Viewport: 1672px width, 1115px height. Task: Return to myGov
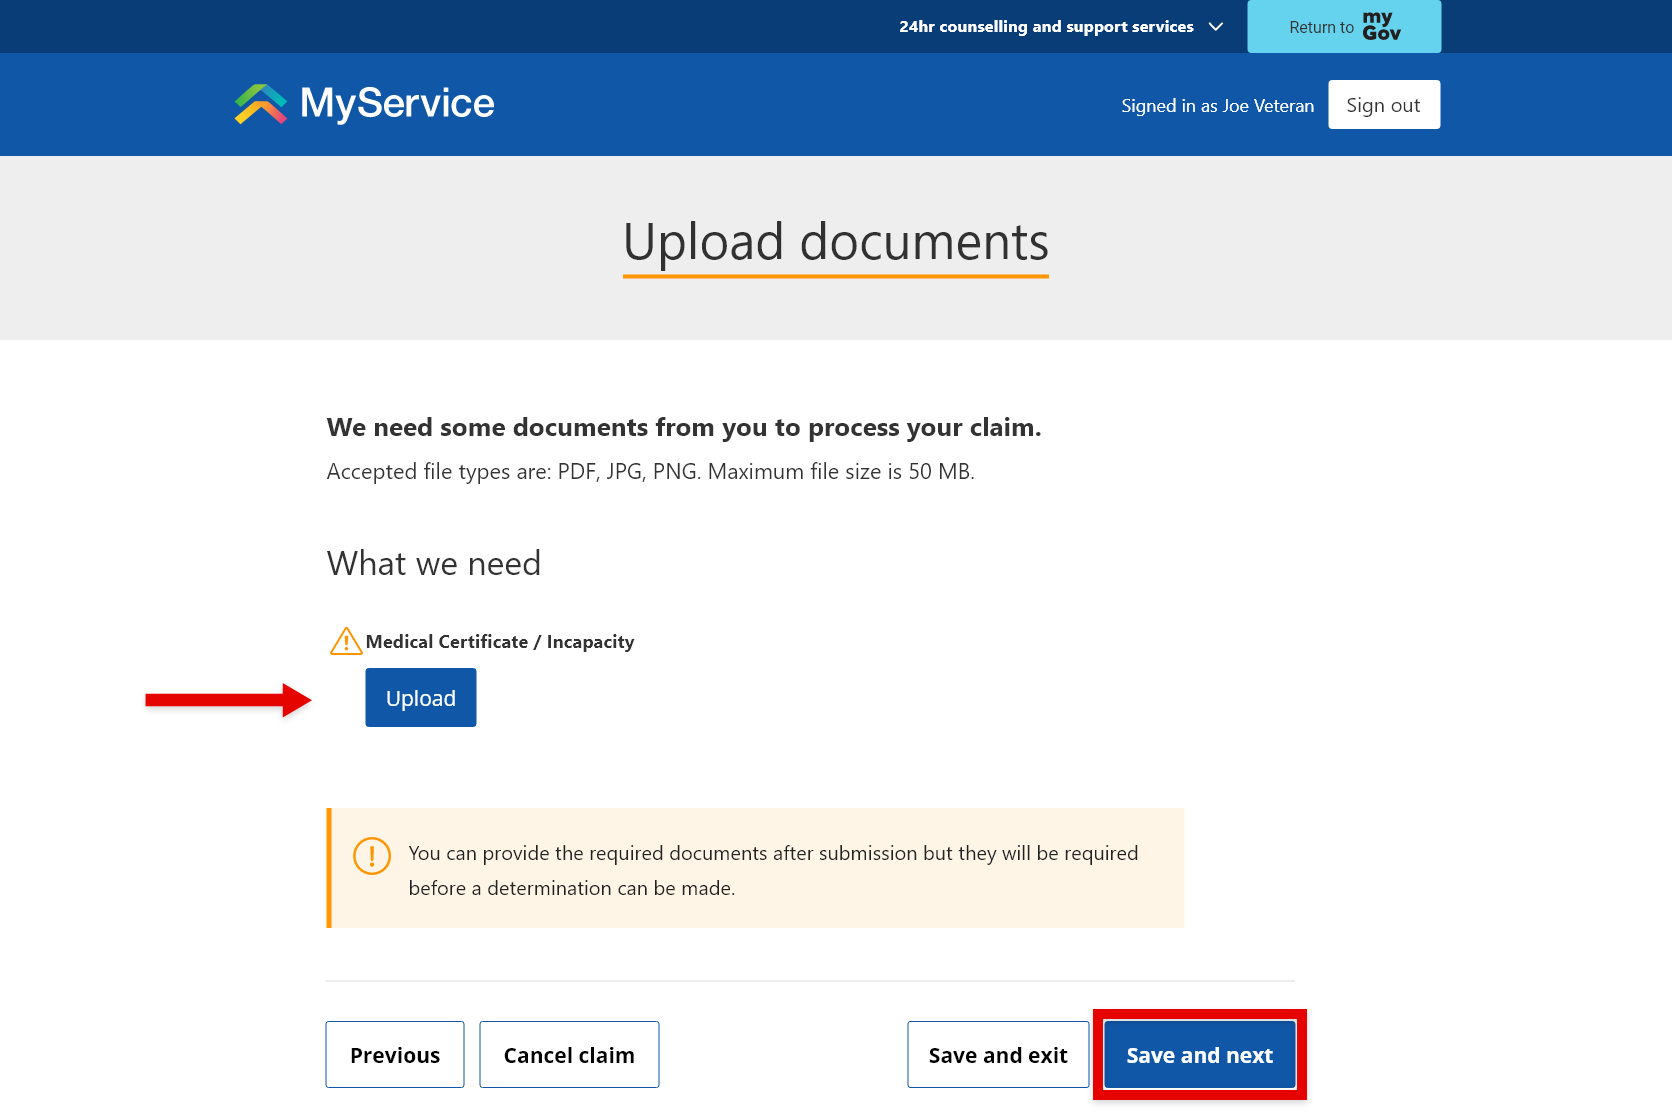coord(1344,27)
